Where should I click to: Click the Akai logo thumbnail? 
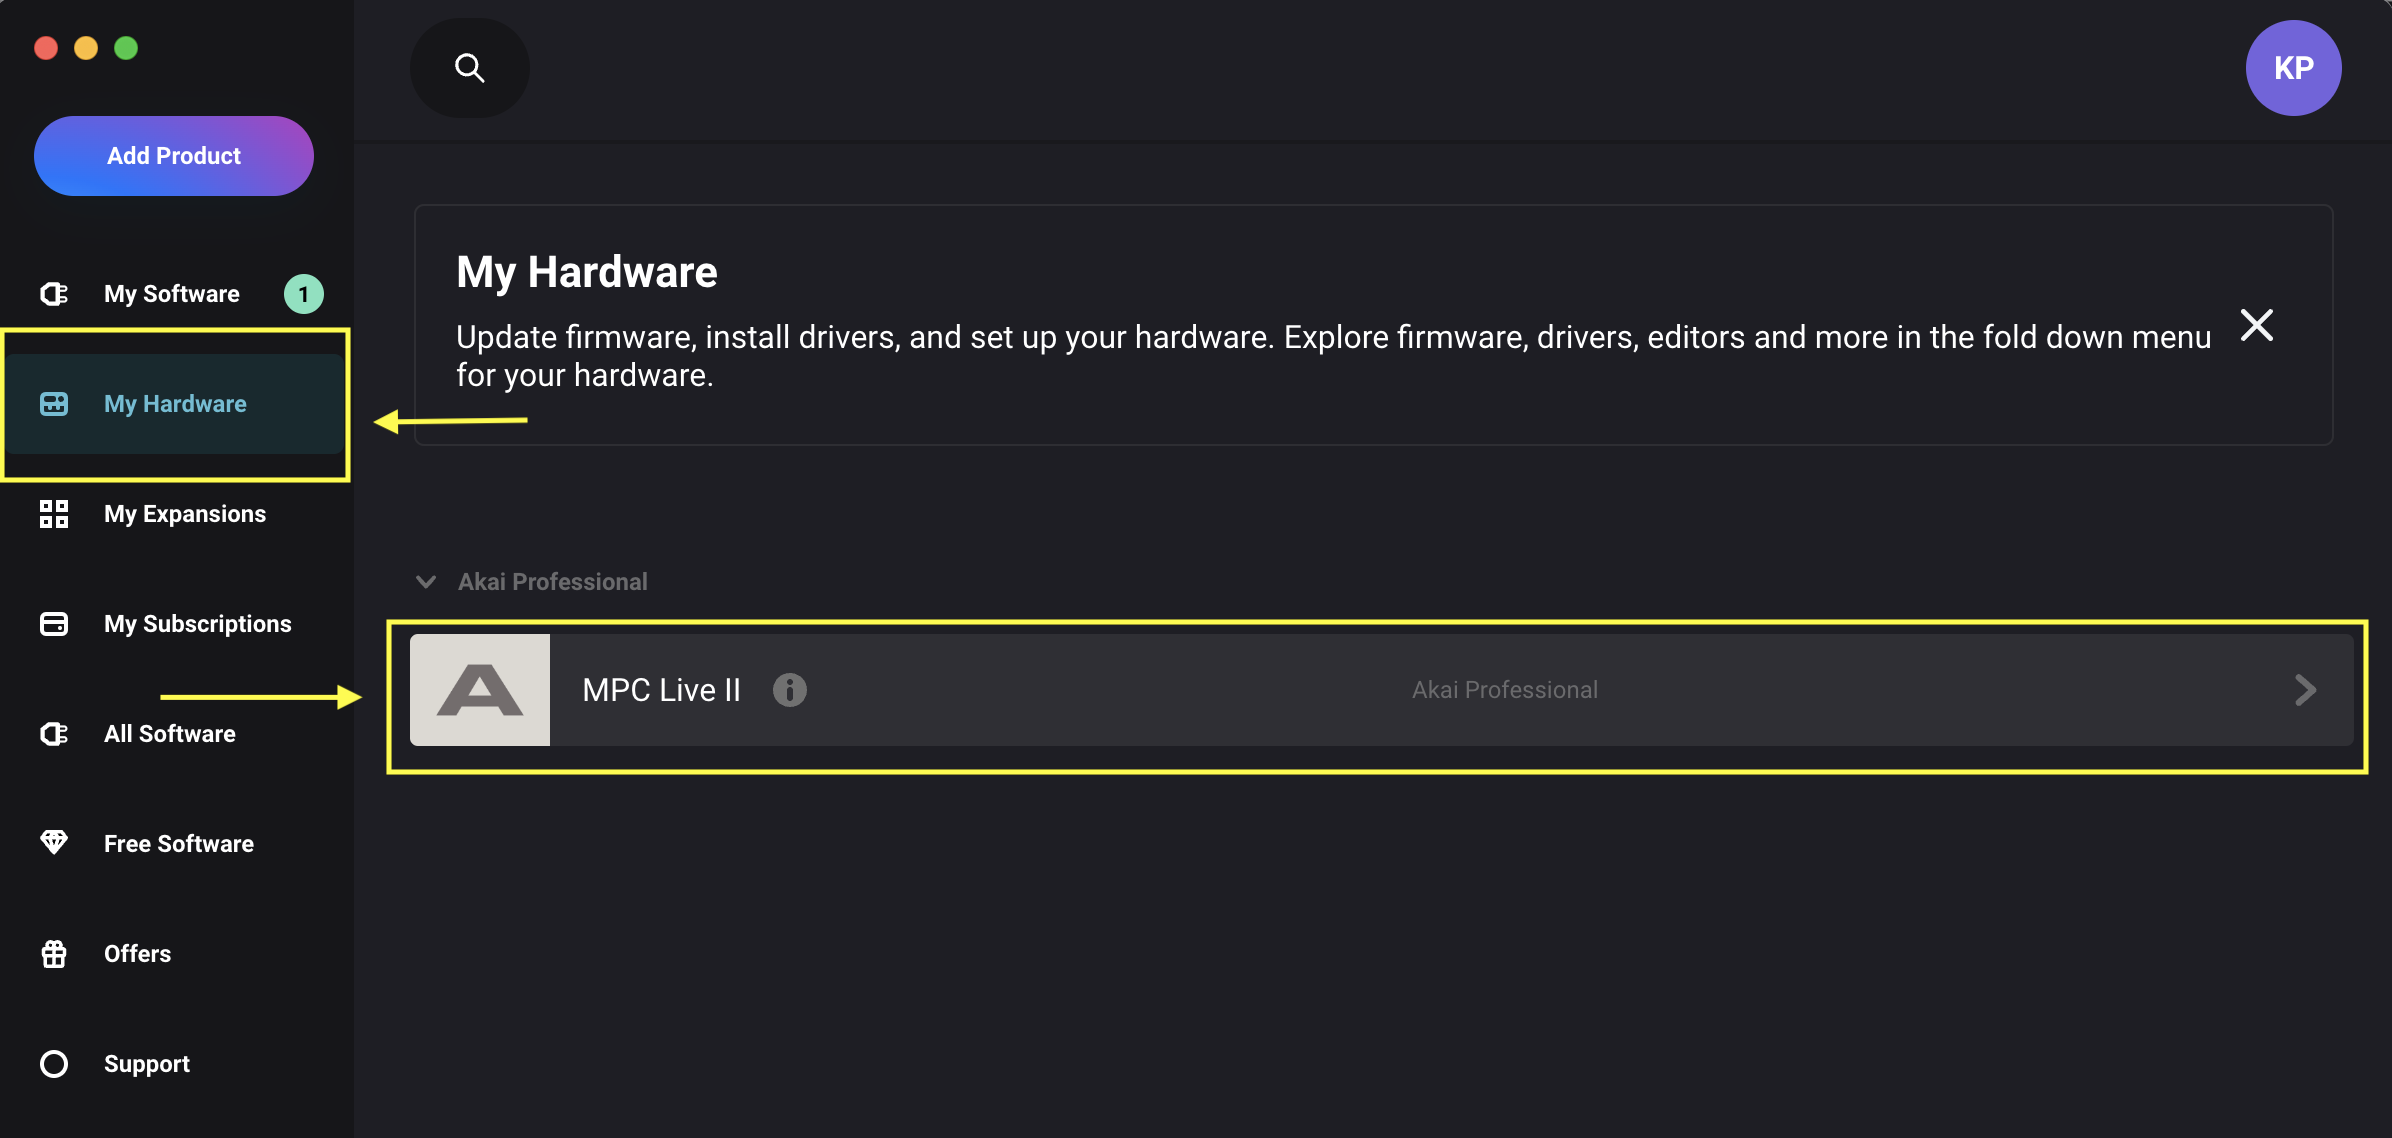tap(480, 690)
